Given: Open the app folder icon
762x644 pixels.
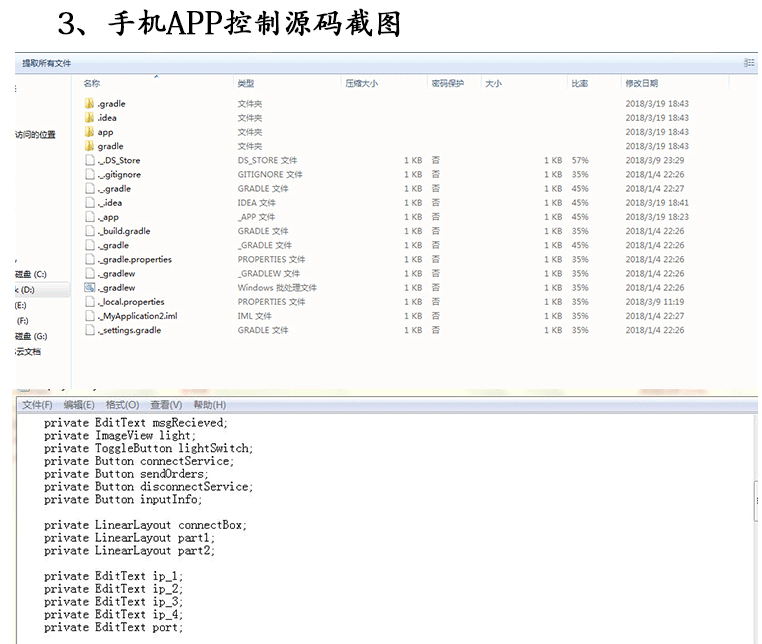Looking at the screenshot, I should click(x=89, y=132).
